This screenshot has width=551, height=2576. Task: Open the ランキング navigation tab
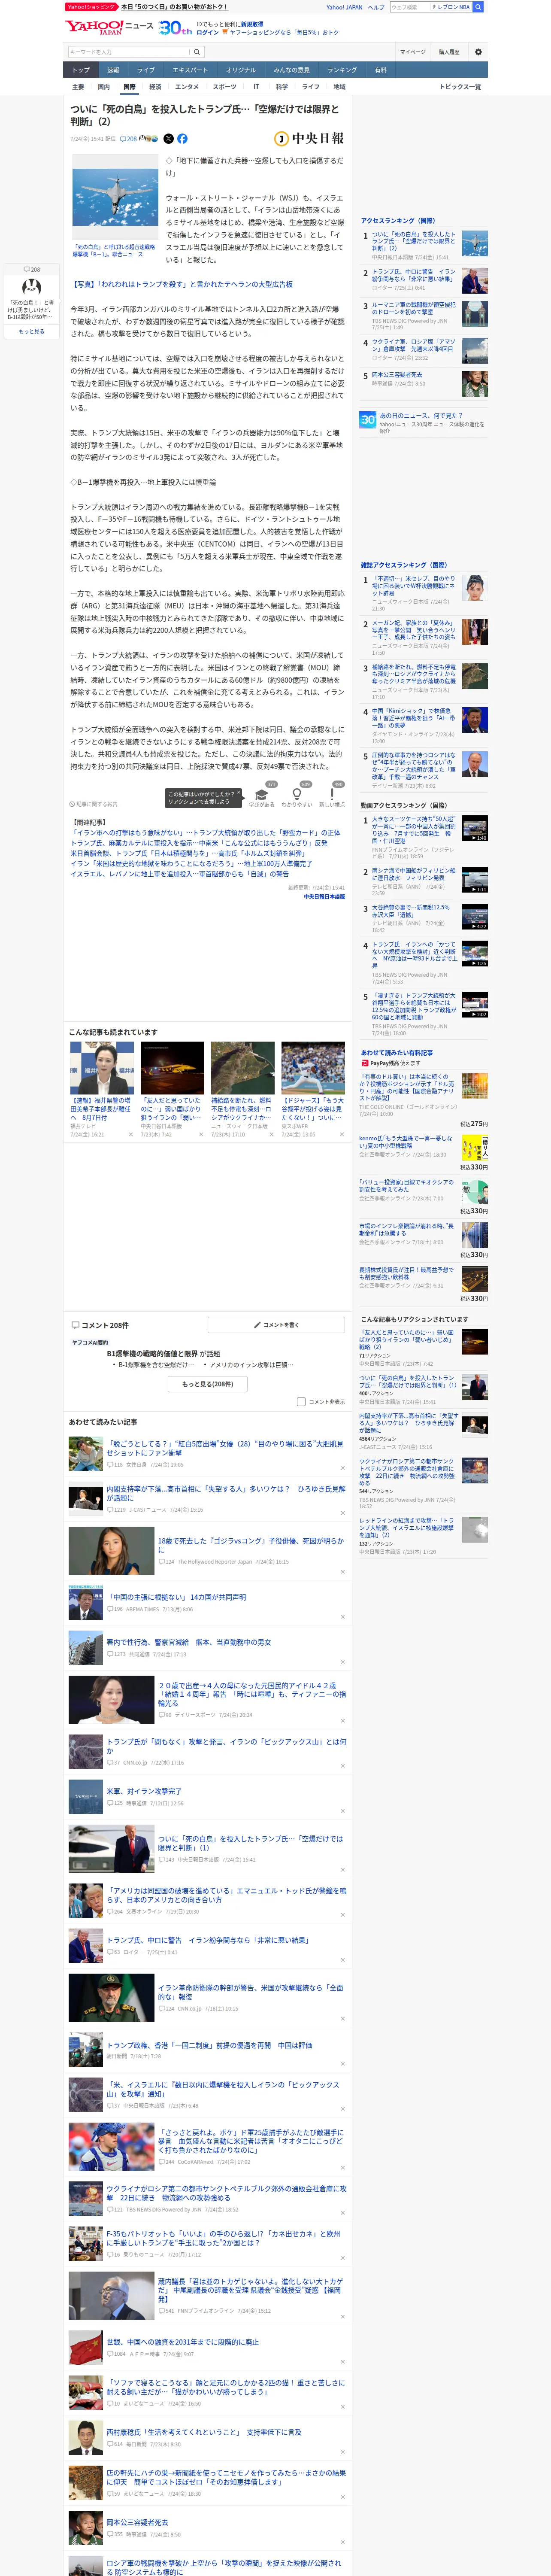click(342, 70)
